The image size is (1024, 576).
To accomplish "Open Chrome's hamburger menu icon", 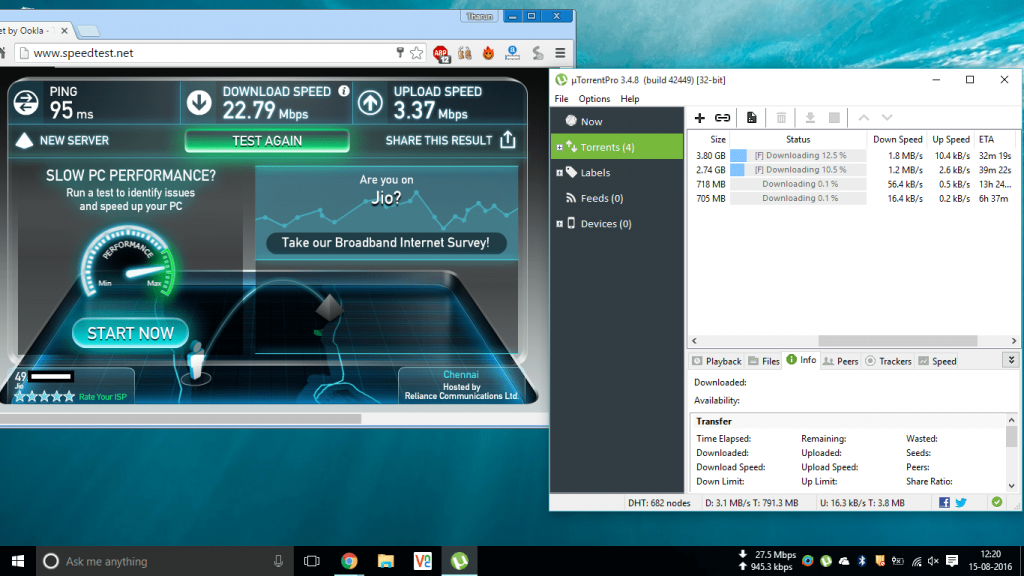I will coord(559,52).
